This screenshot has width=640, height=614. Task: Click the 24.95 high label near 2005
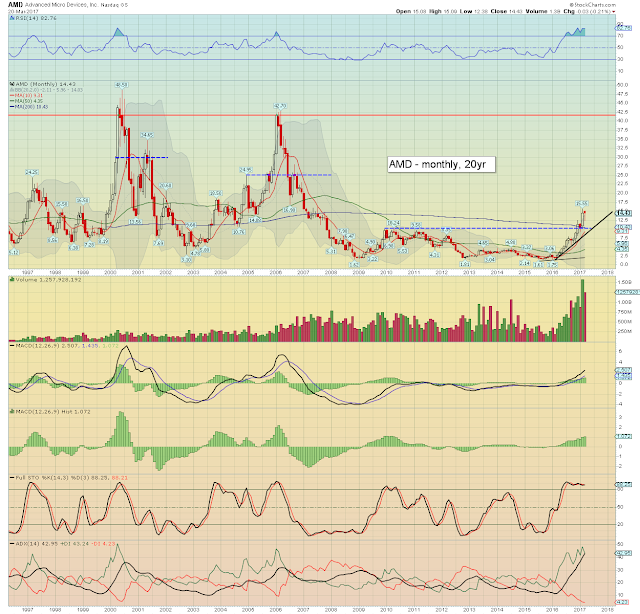[x=246, y=169]
